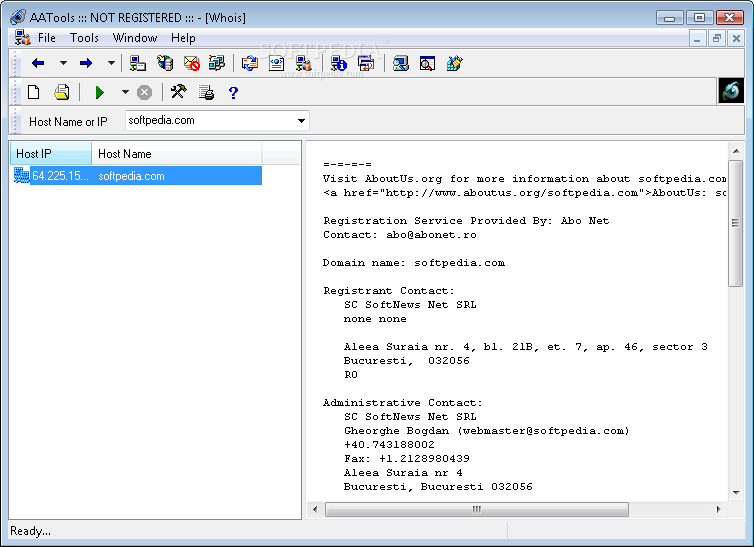The image size is (754, 547).
Task: Click the 'Fax: +1.2128980439' line
Action: pos(406,459)
